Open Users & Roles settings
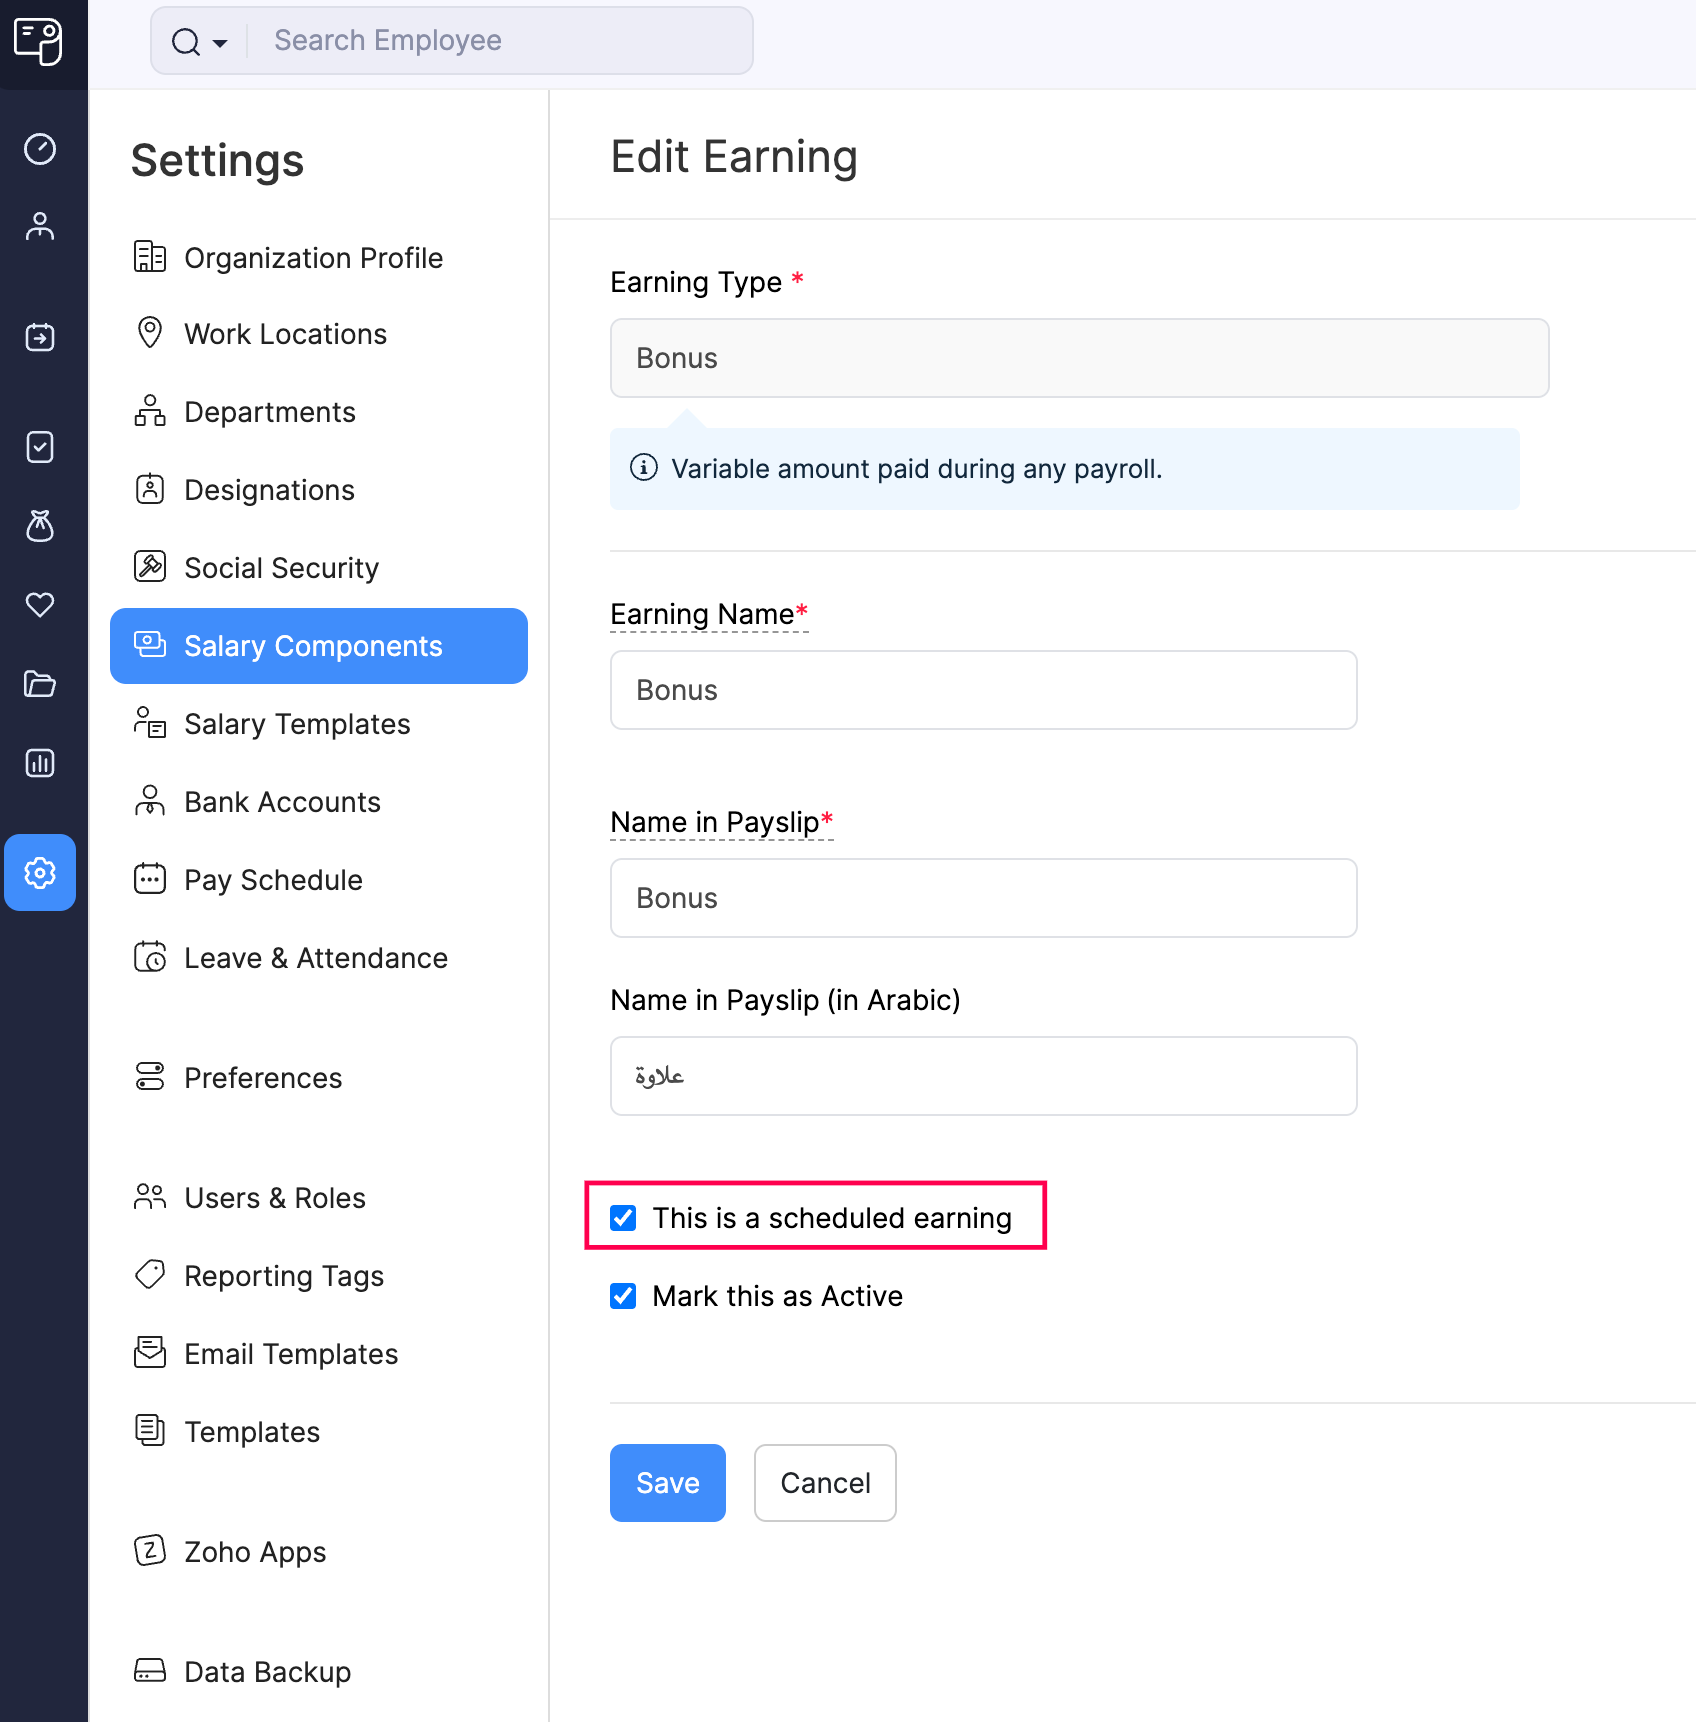1696x1722 pixels. coord(274,1197)
